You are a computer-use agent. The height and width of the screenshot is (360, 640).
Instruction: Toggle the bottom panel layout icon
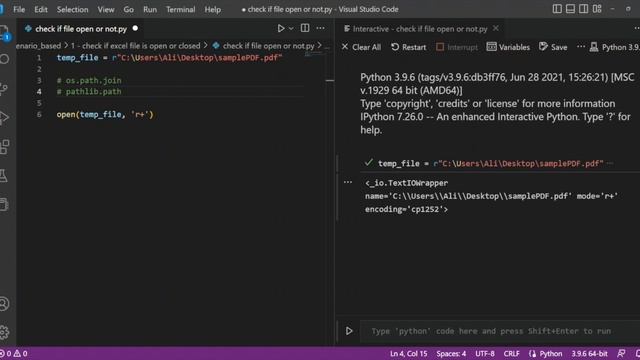pyautogui.click(x=570, y=9)
